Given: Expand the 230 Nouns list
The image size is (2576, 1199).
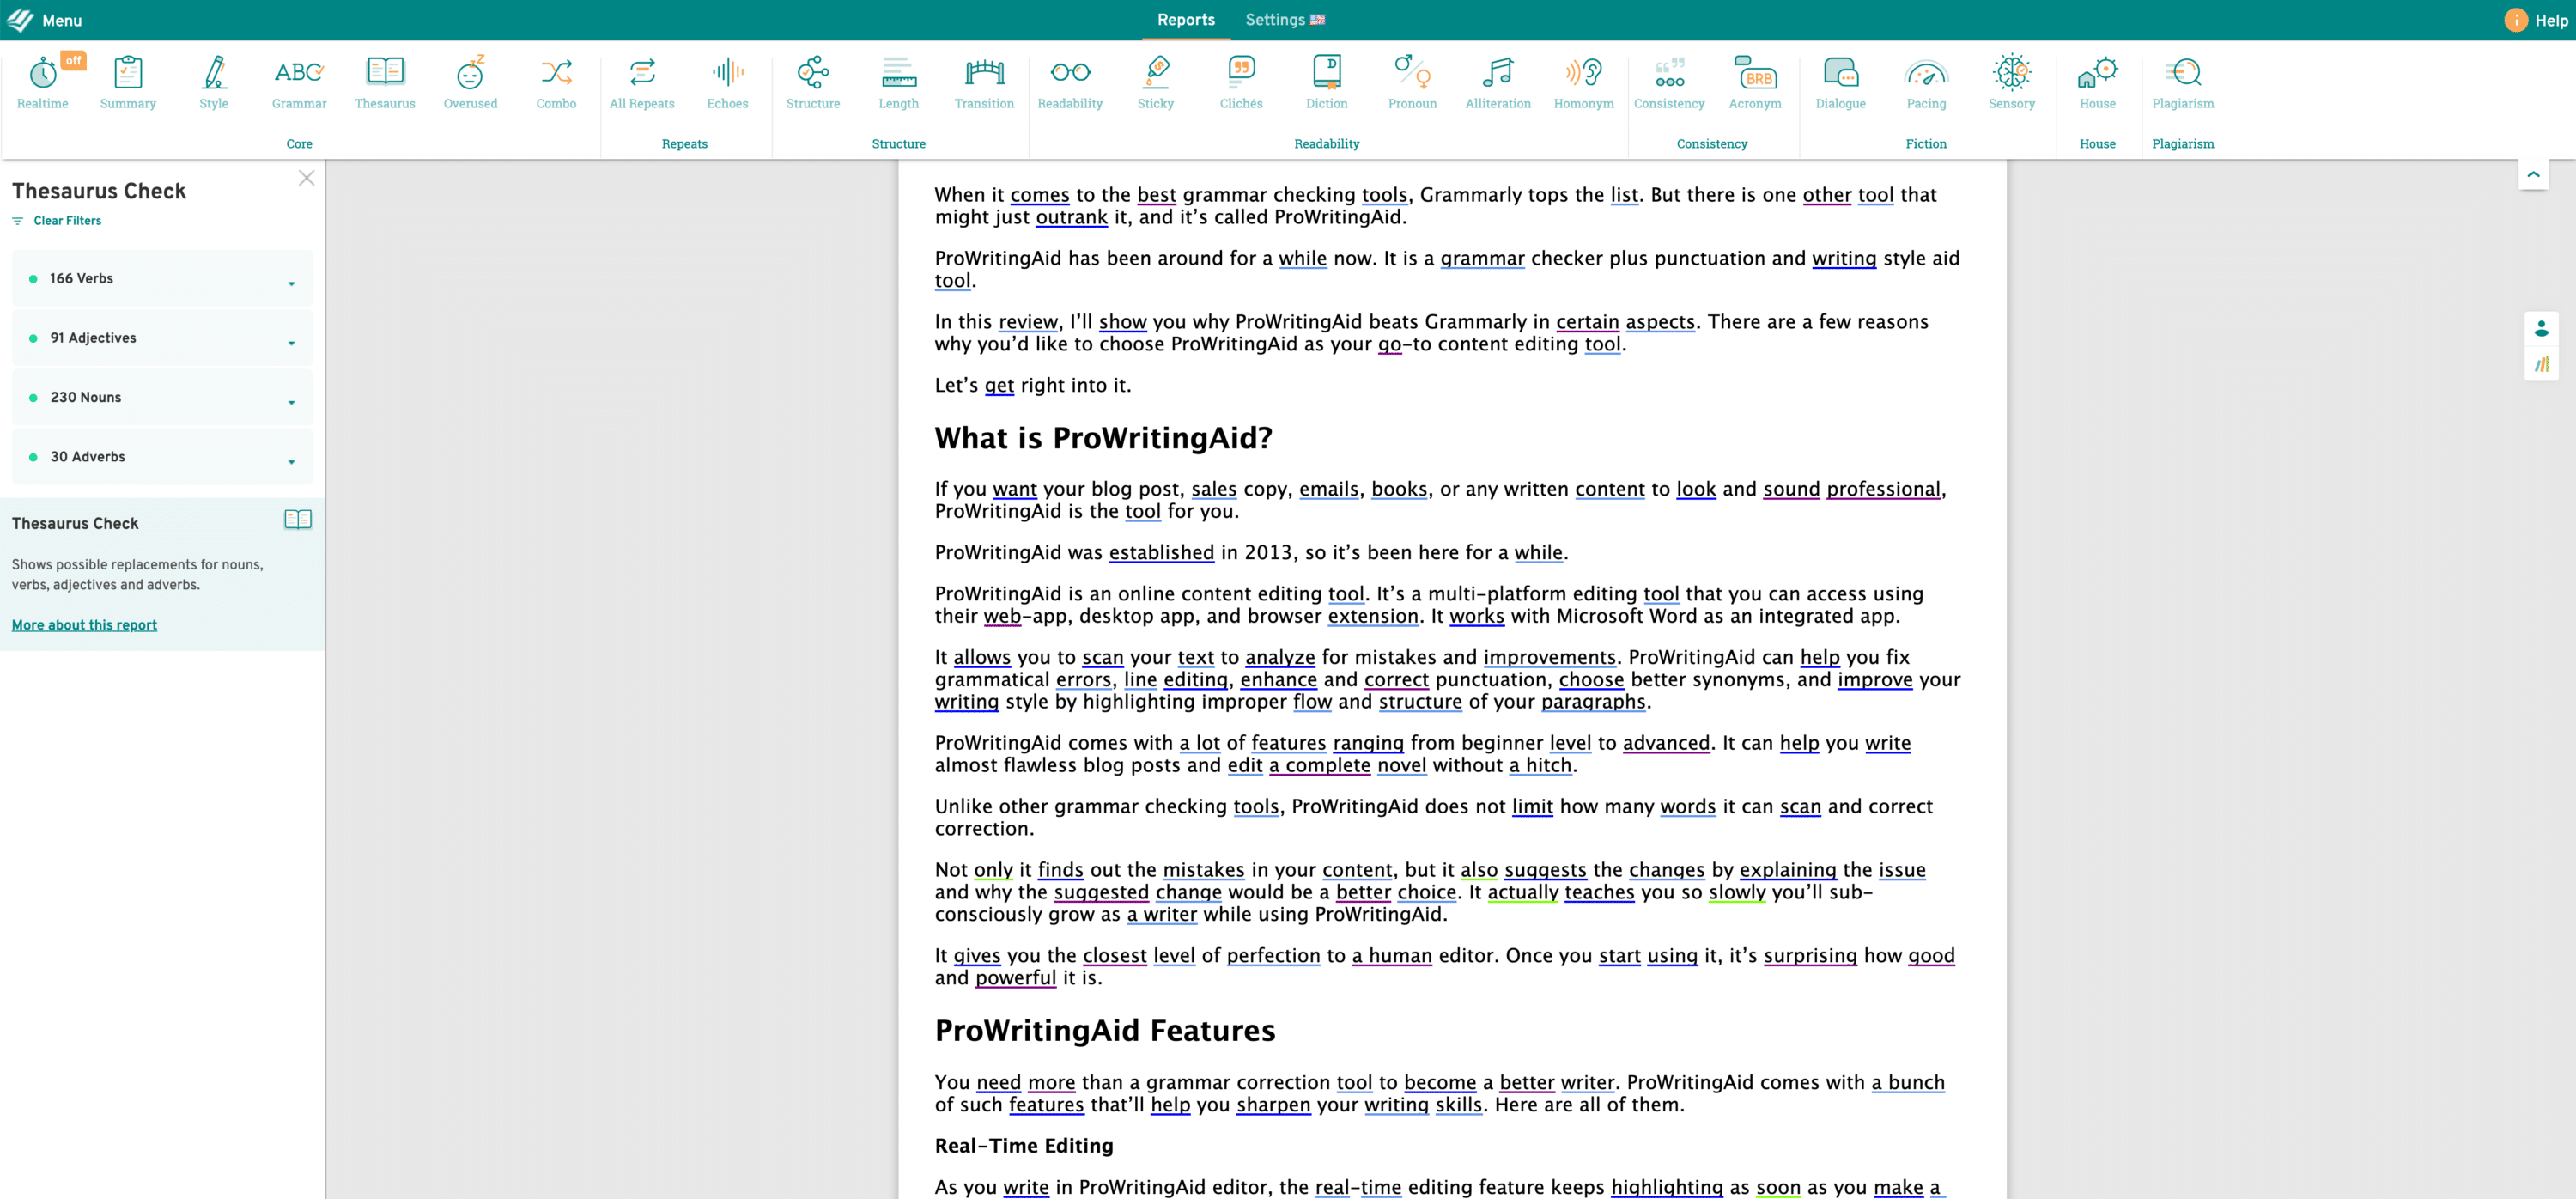Looking at the screenshot, I should pyautogui.click(x=162, y=398).
